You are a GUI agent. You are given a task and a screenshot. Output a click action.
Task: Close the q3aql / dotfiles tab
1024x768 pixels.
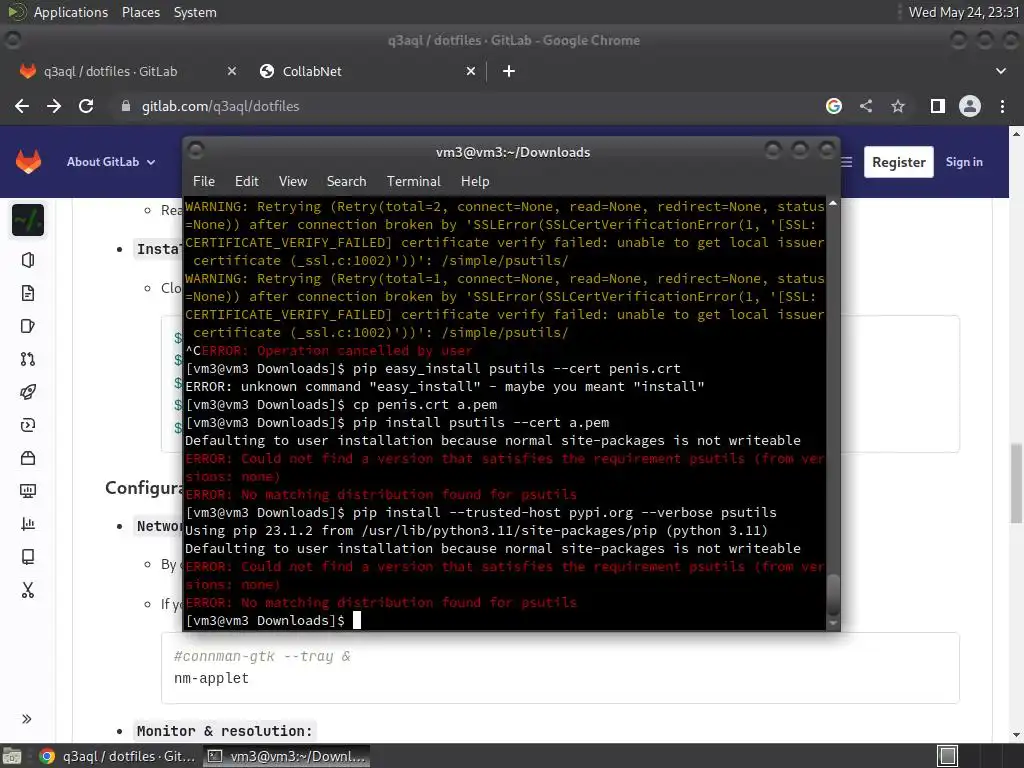232,71
